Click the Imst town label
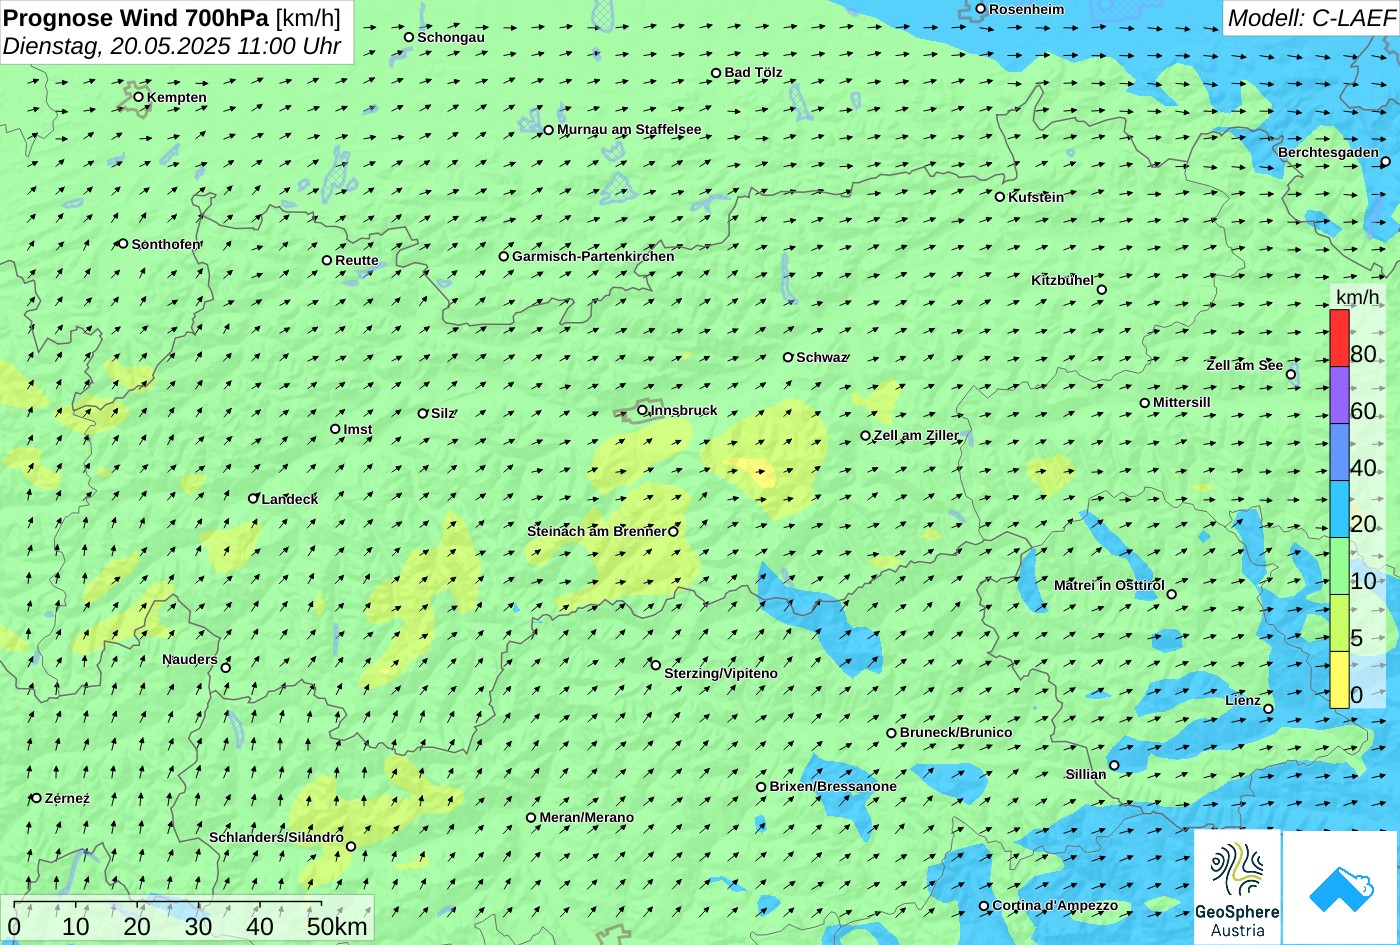 pos(358,429)
